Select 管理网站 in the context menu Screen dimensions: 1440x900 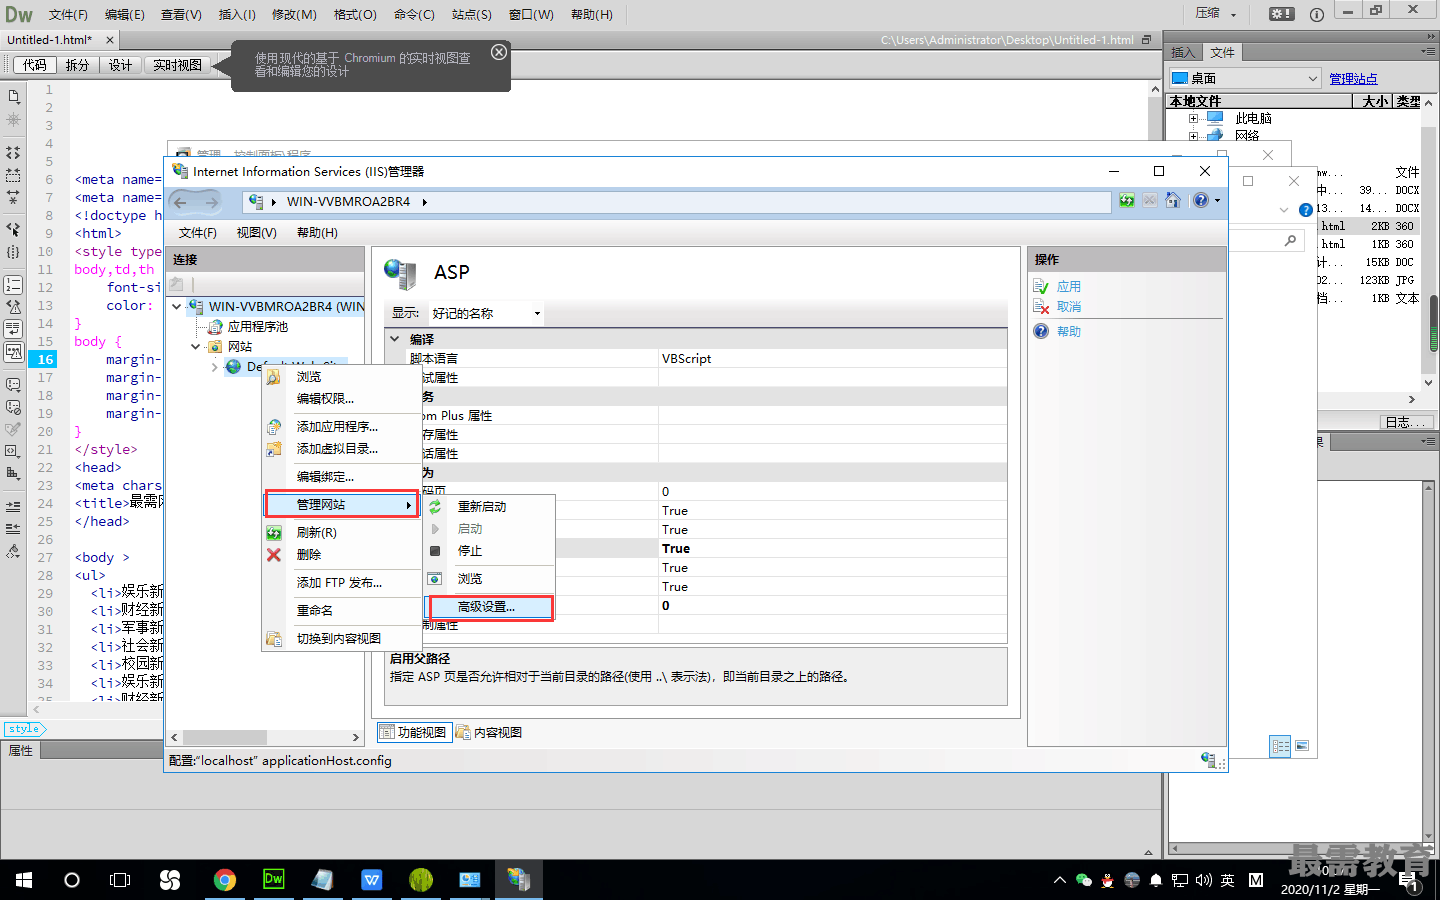coord(341,505)
